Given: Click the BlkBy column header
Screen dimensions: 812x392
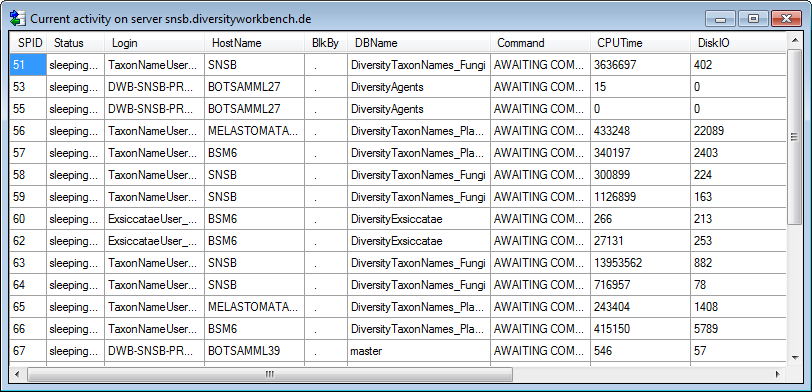Looking at the screenshot, I should (326, 43).
